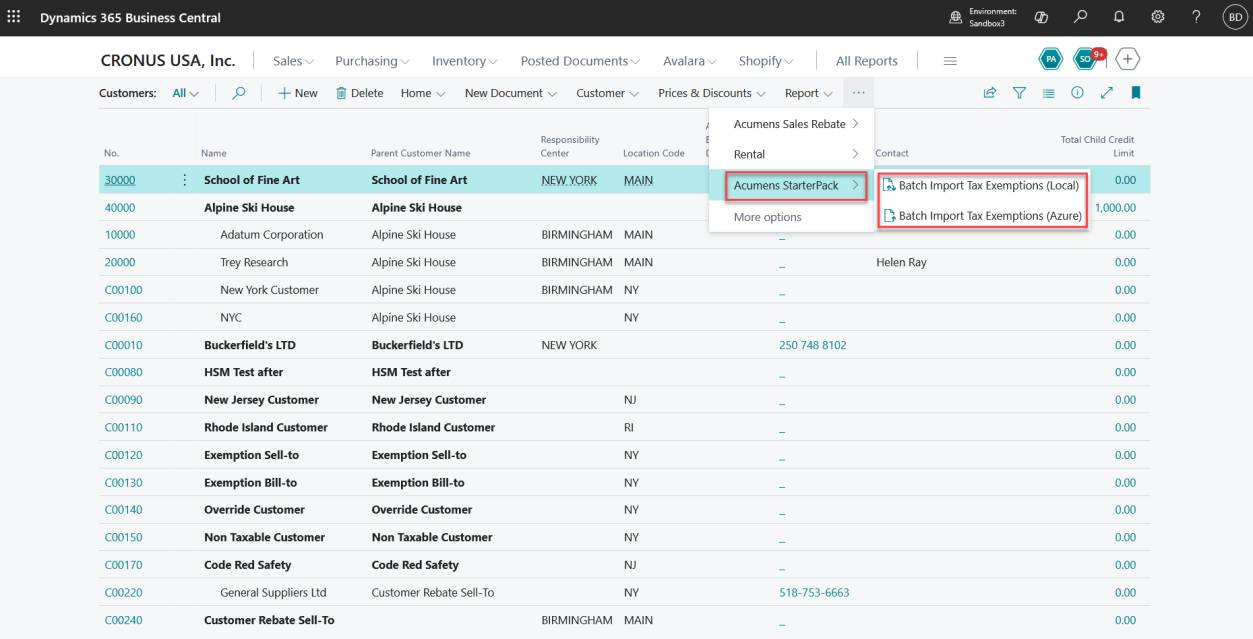Expand the New Document dropdown
This screenshot has height=639, width=1253.
(x=511, y=93)
